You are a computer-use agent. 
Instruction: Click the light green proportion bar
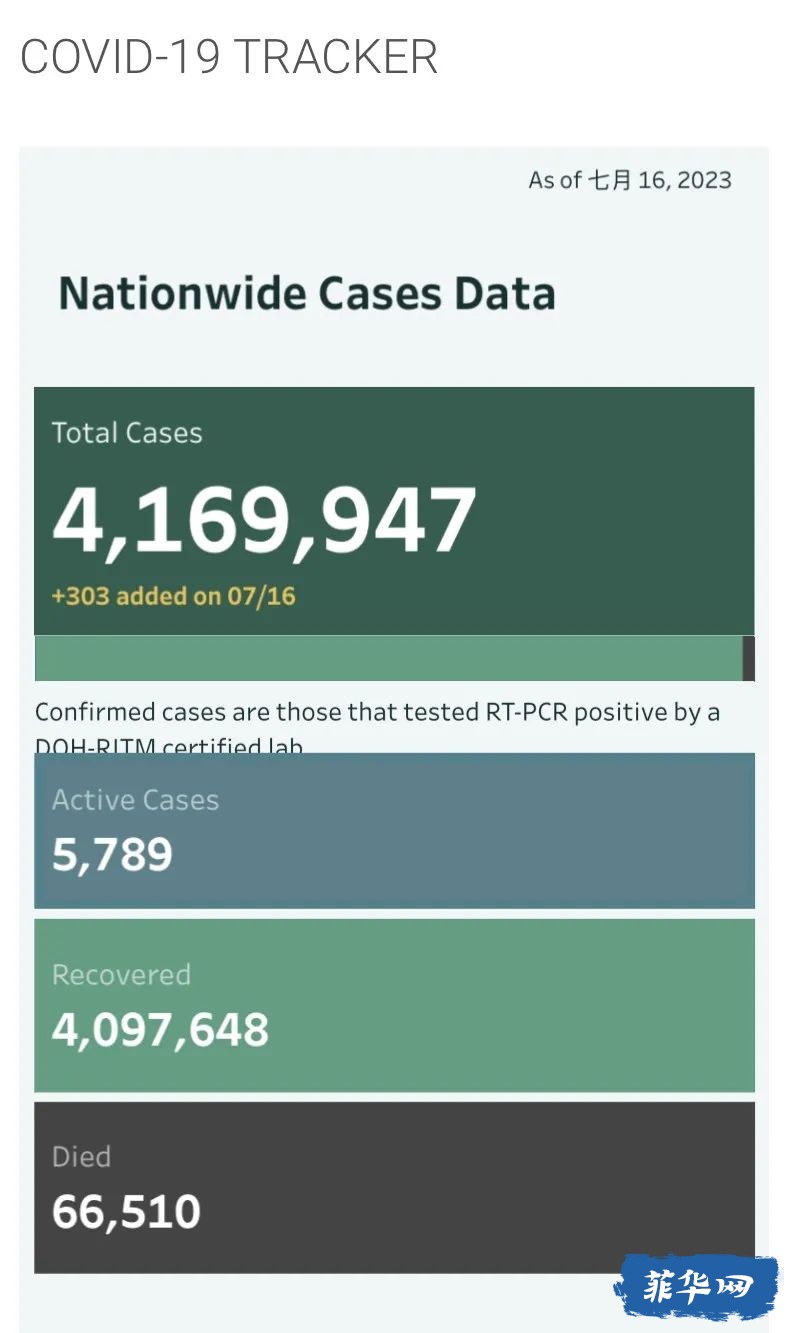click(x=389, y=658)
